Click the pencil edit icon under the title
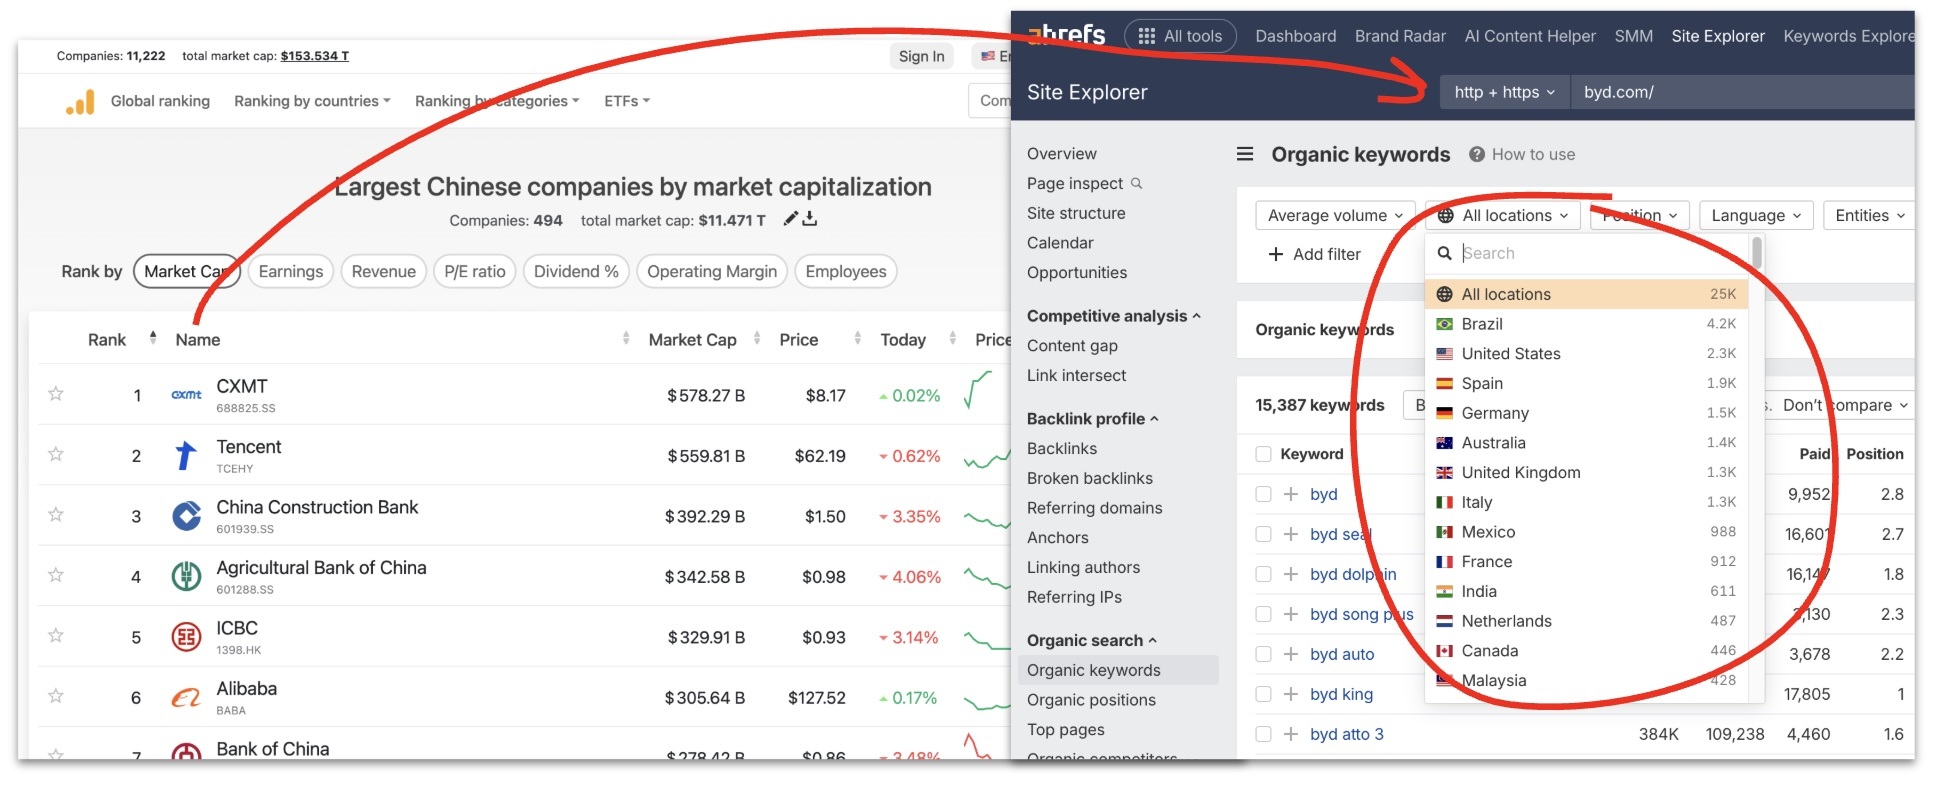This screenshot has height=790, width=1942. (790, 219)
